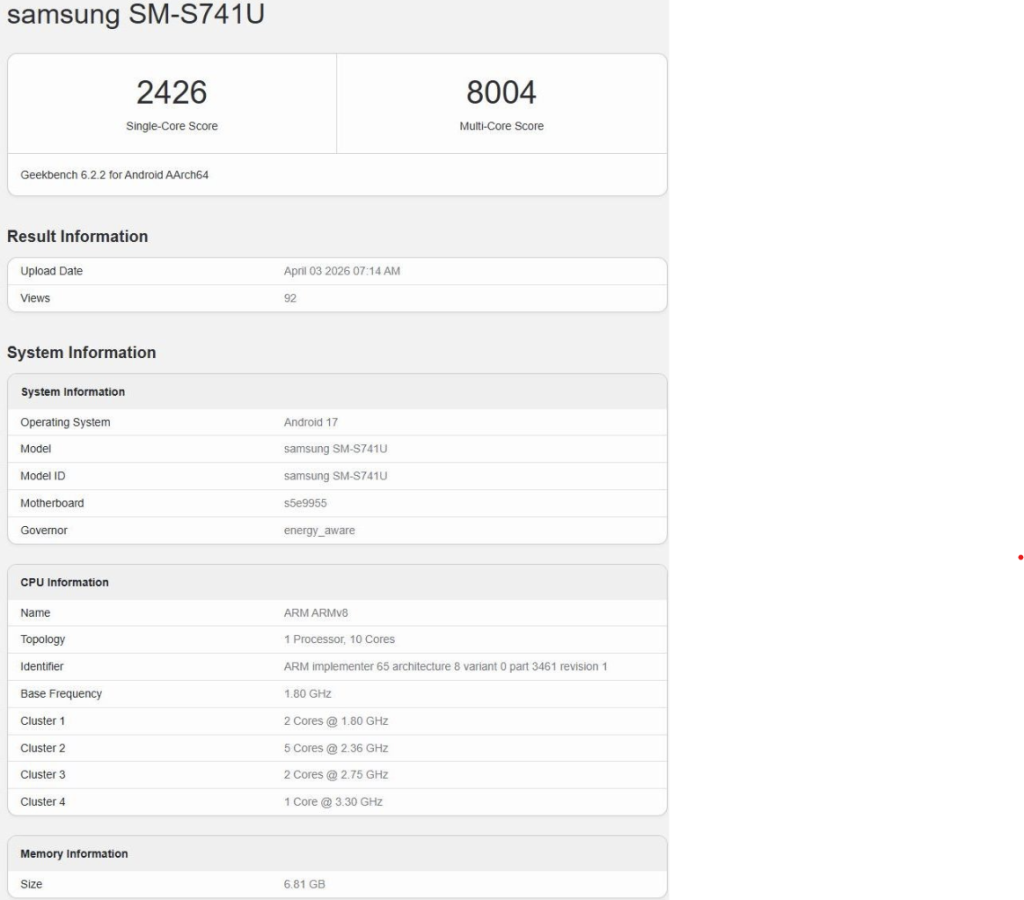Select 2 Cores @ 1.80 GHz value
The height and width of the screenshot is (900, 1024).
(x=336, y=722)
